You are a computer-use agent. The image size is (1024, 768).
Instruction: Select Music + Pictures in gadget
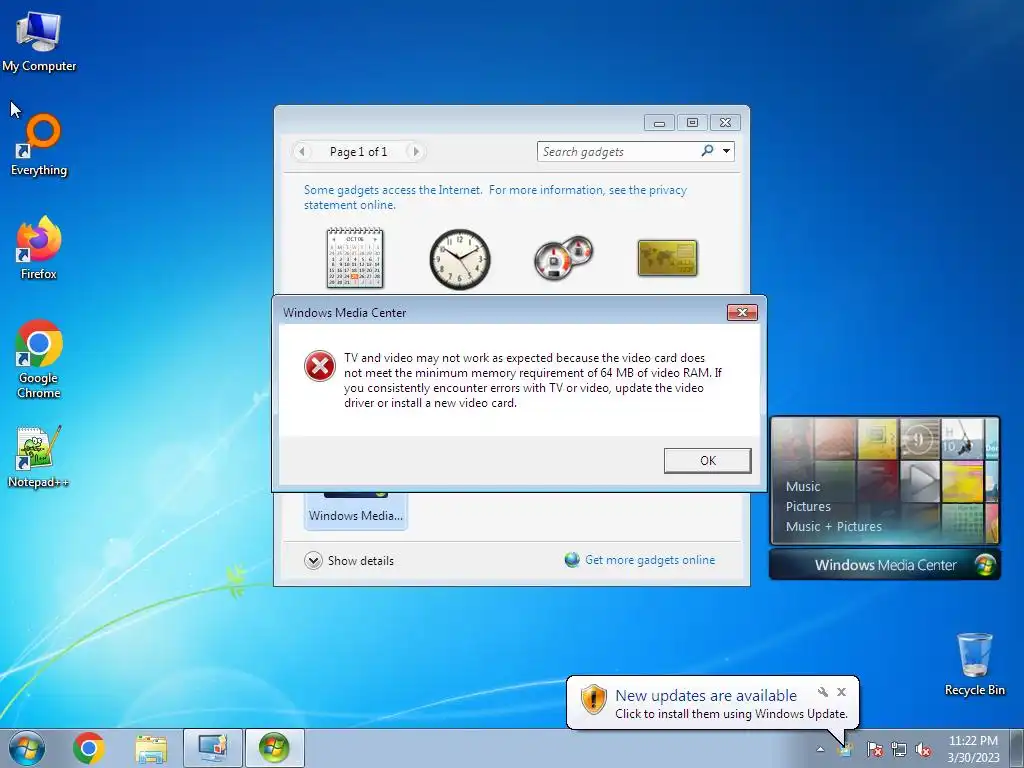(833, 526)
